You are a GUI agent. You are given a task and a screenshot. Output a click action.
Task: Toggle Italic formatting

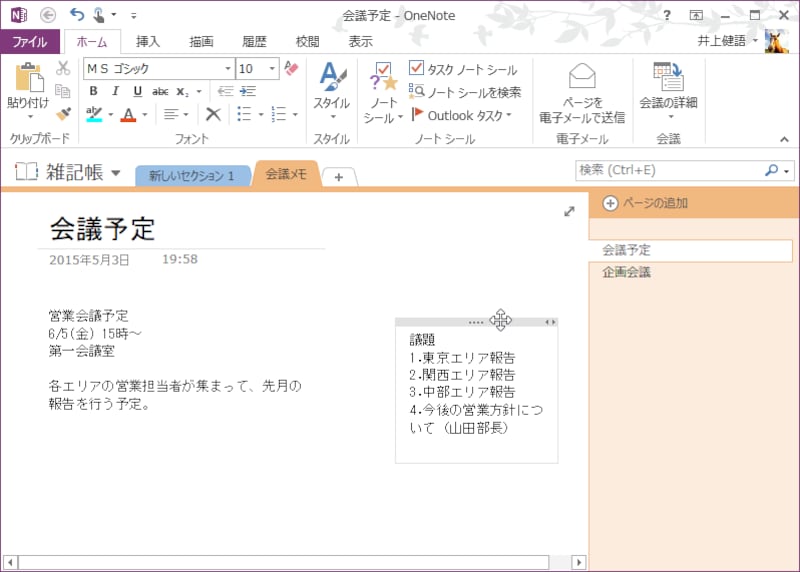(115, 91)
